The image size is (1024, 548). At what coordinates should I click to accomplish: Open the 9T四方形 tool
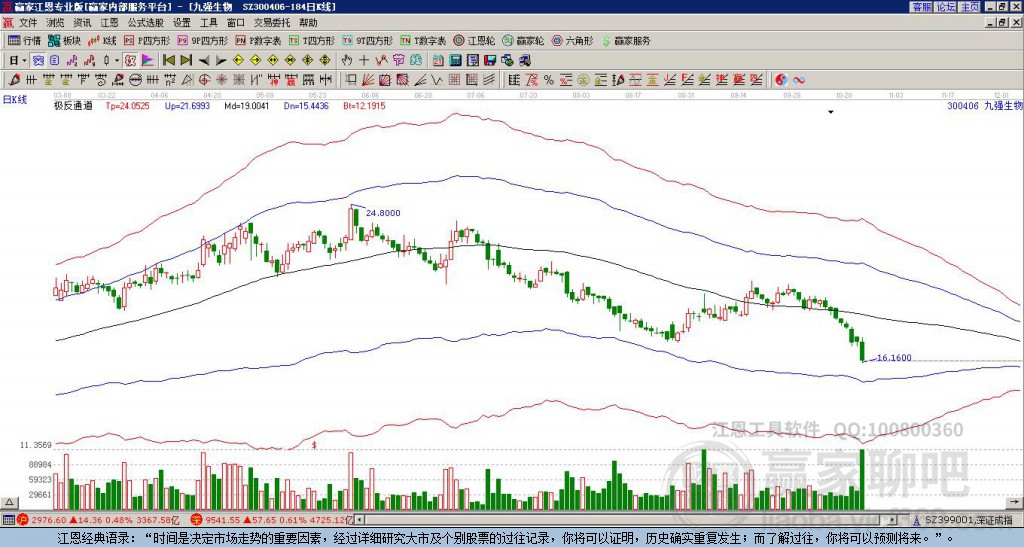tap(367, 40)
